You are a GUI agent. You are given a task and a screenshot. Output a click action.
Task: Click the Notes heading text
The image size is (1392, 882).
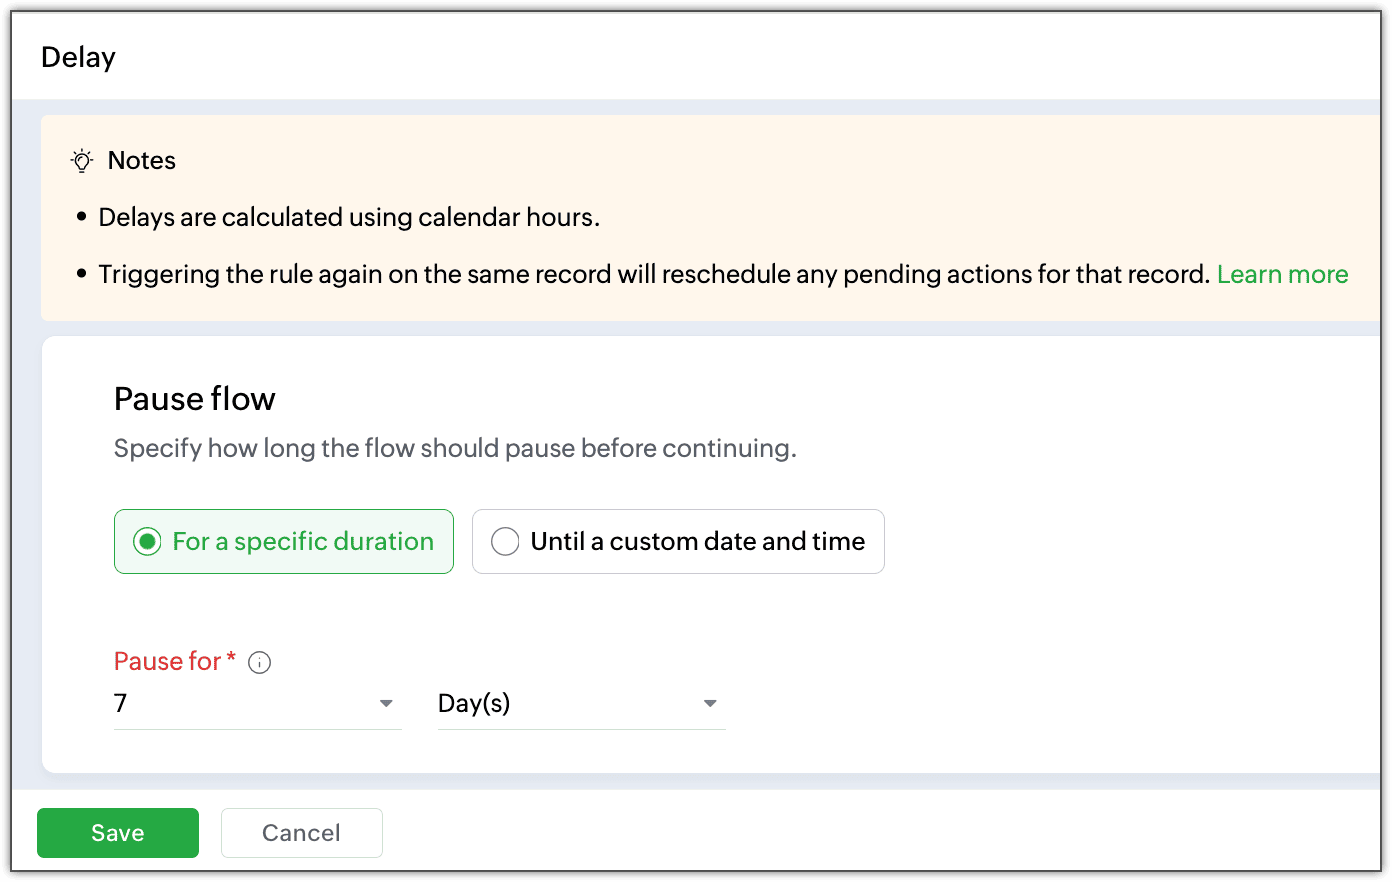[142, 160]
